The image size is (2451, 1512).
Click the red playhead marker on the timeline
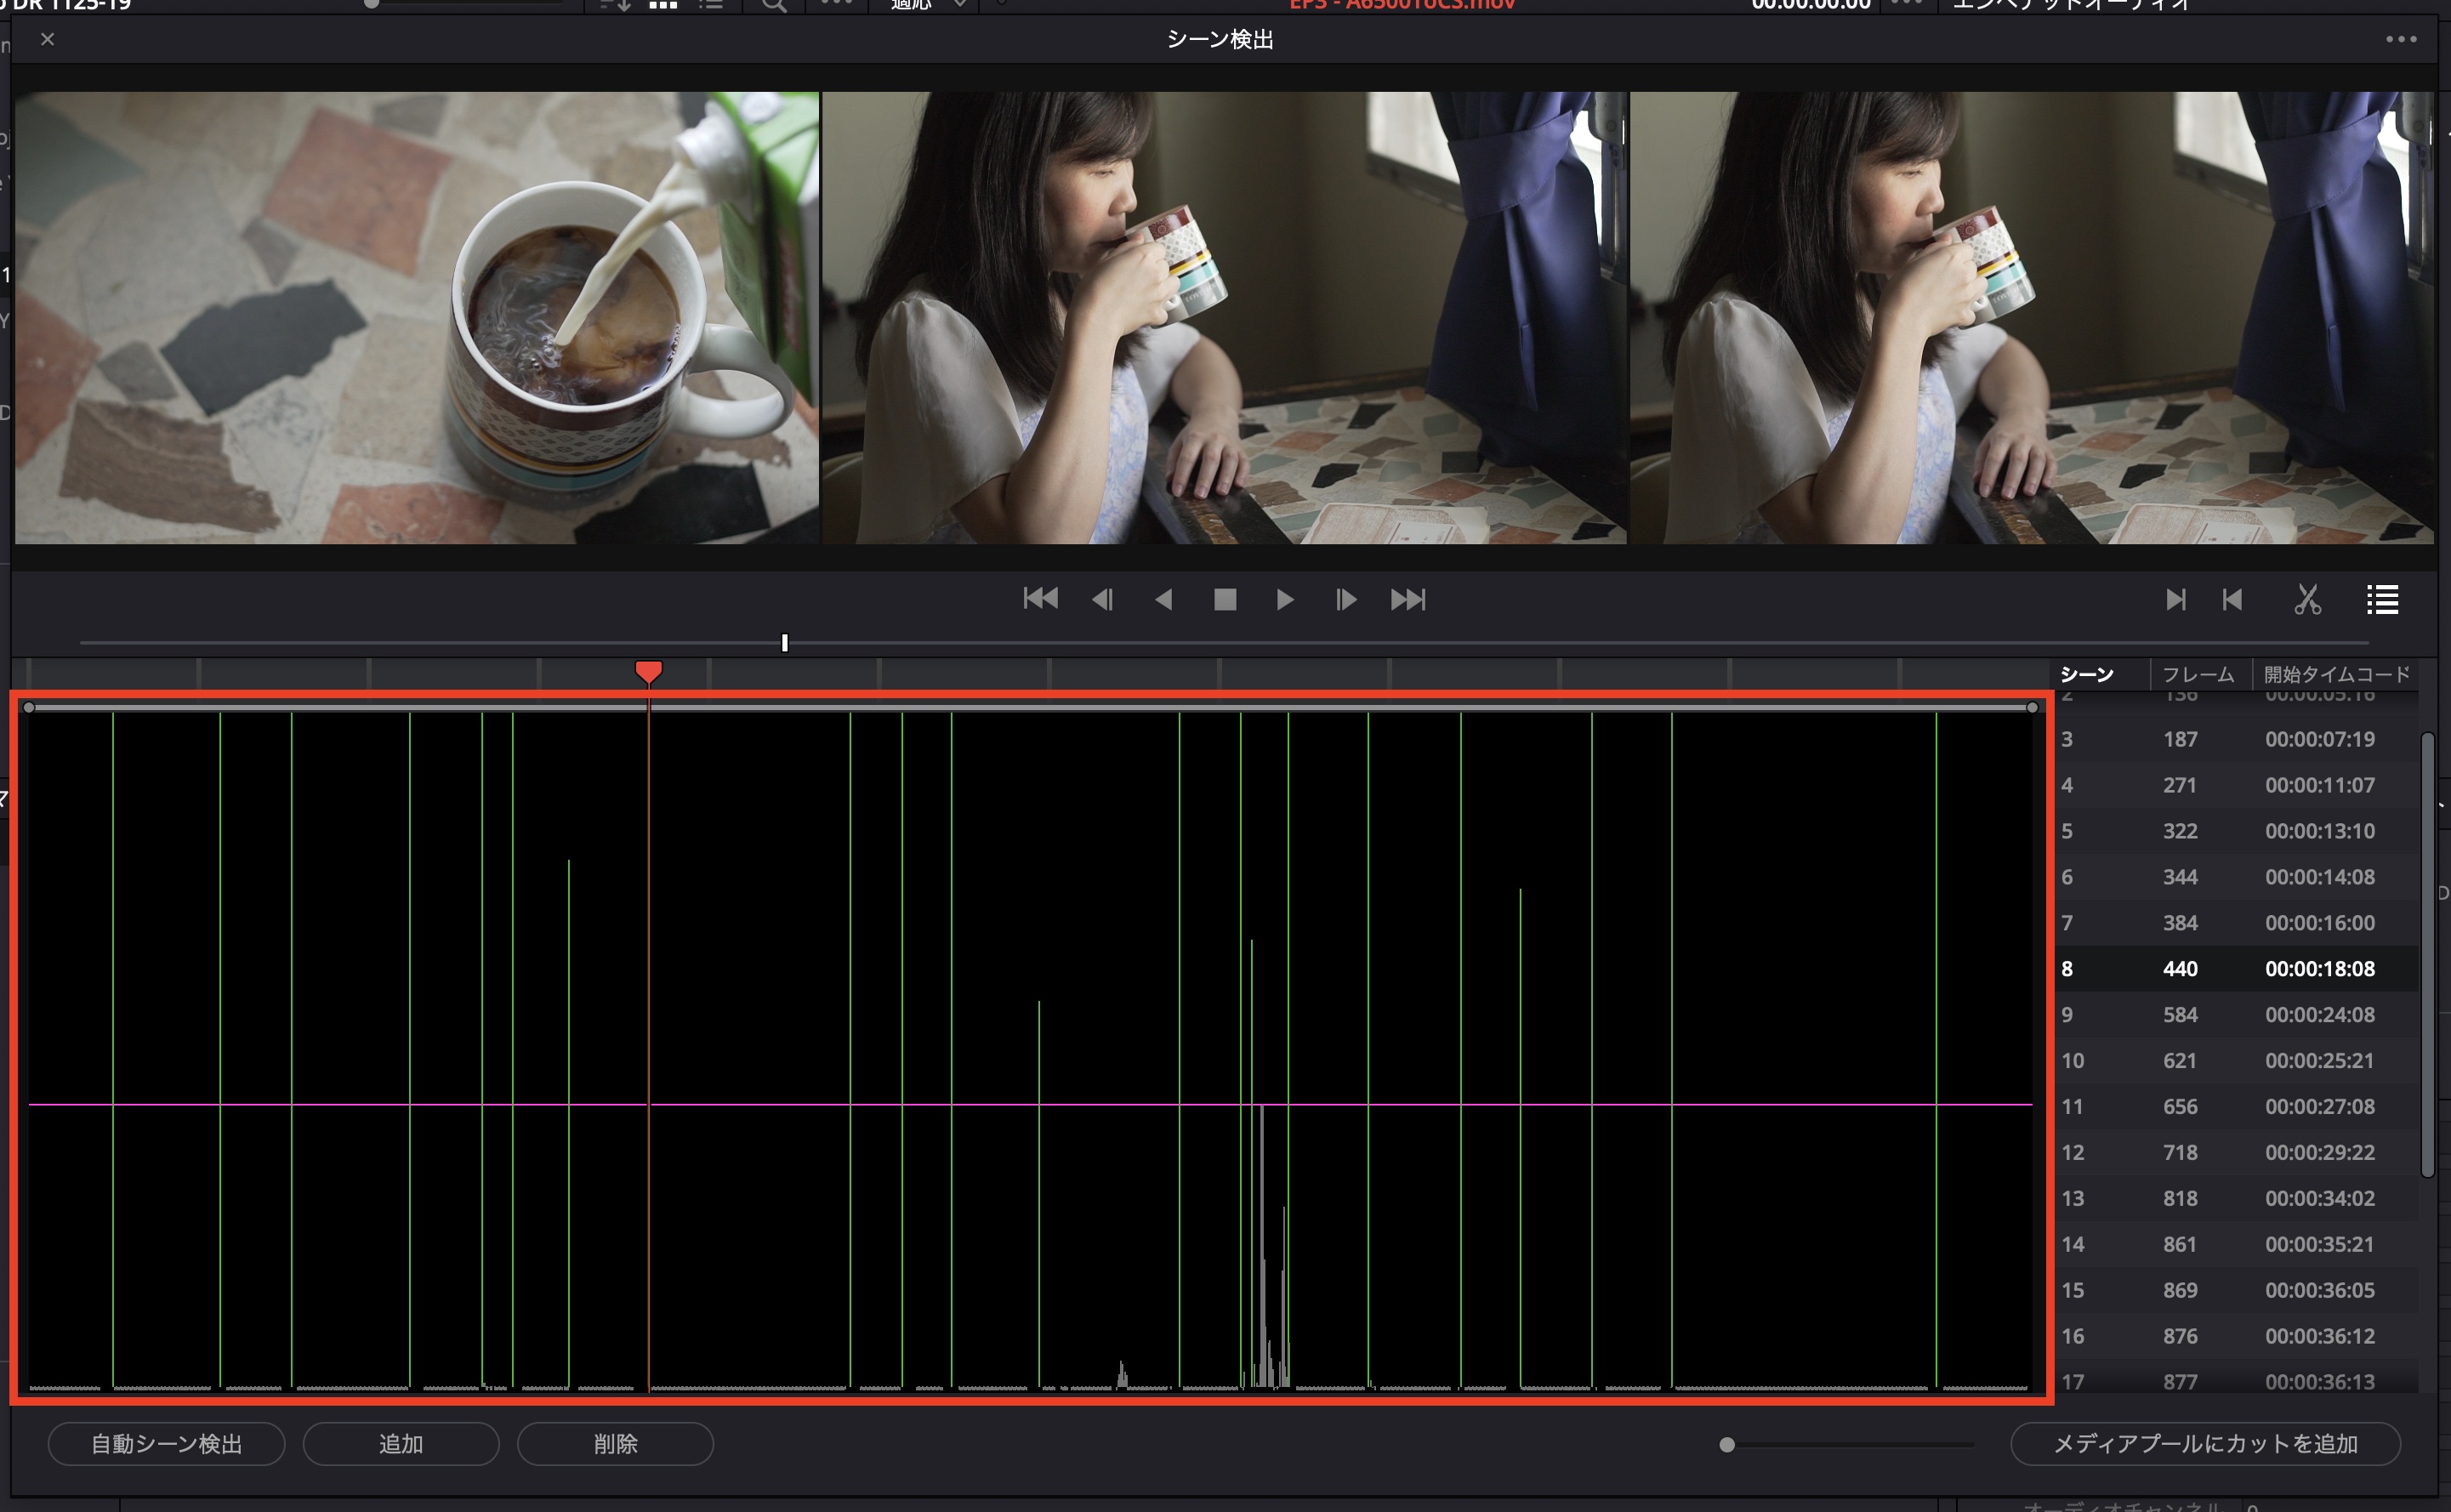[x=648, y=671]
